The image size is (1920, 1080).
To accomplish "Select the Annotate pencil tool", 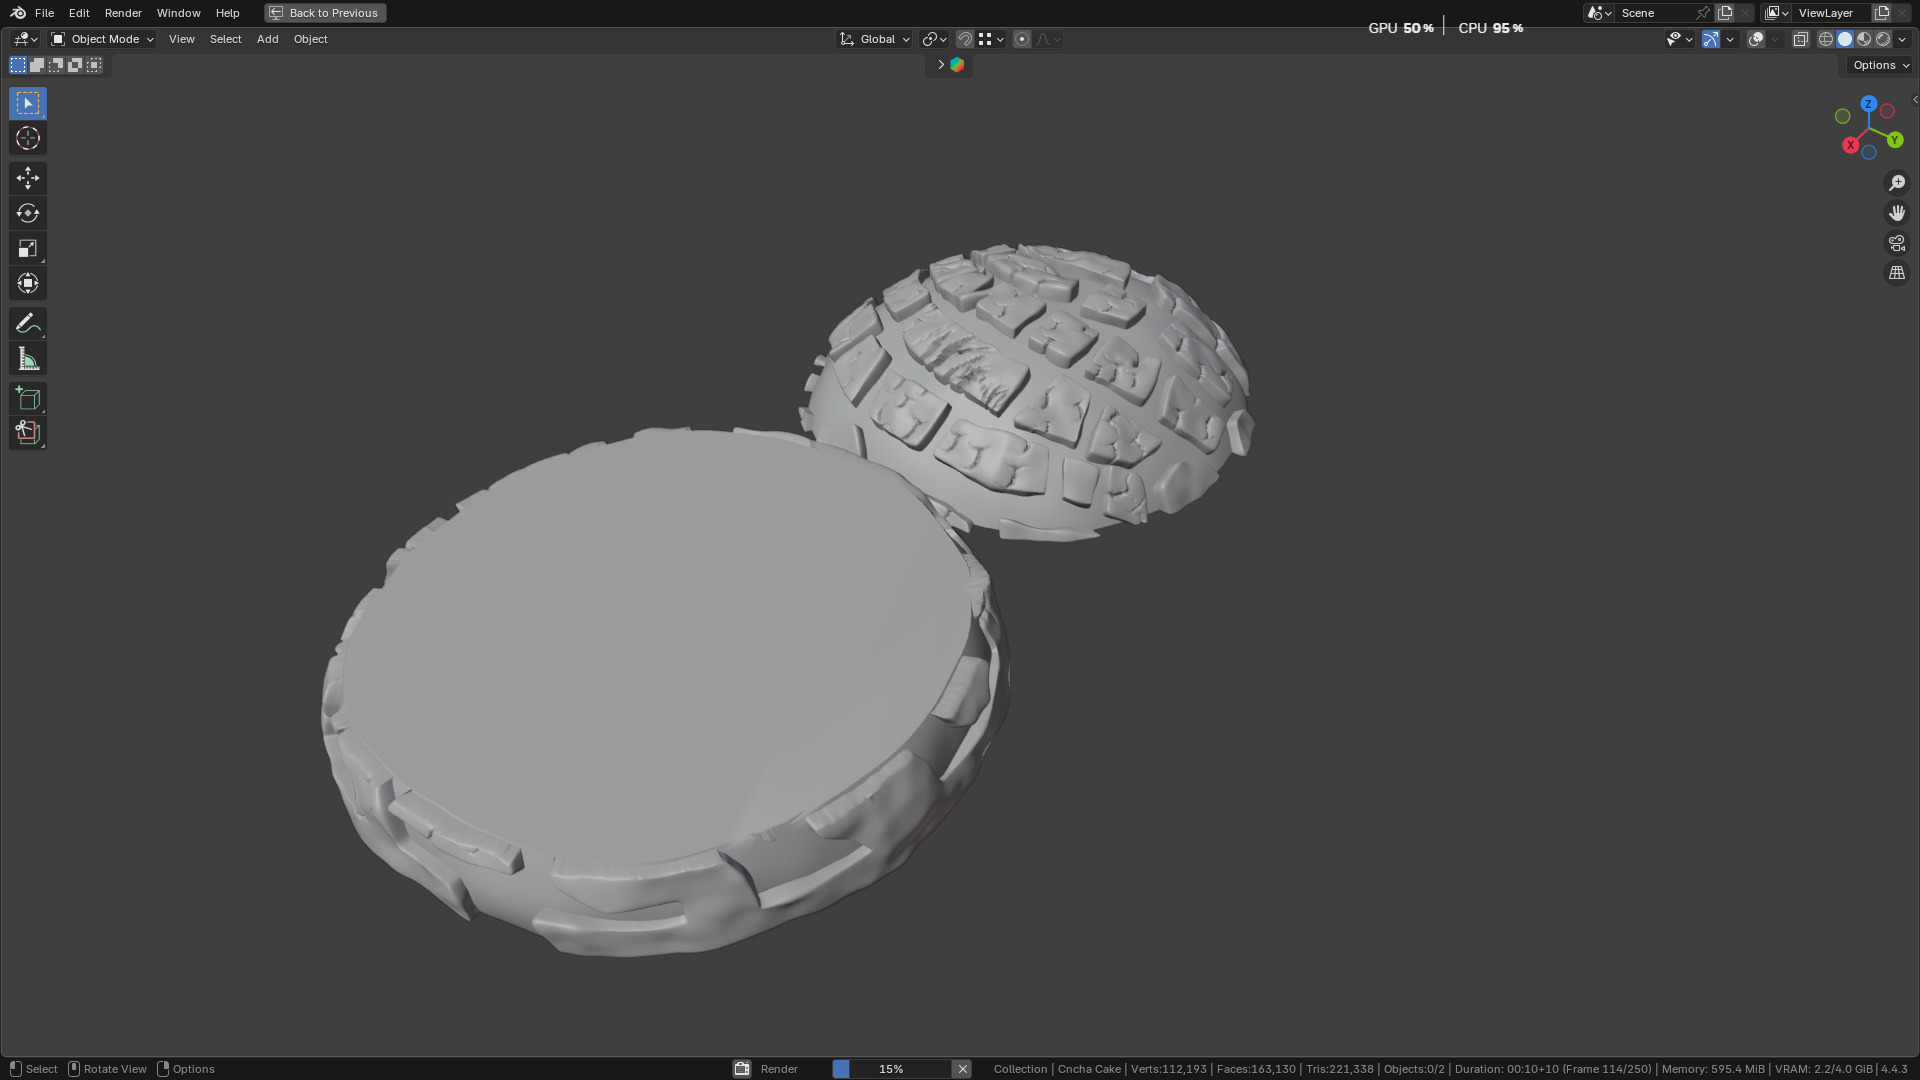I will (x=28, y=323).
